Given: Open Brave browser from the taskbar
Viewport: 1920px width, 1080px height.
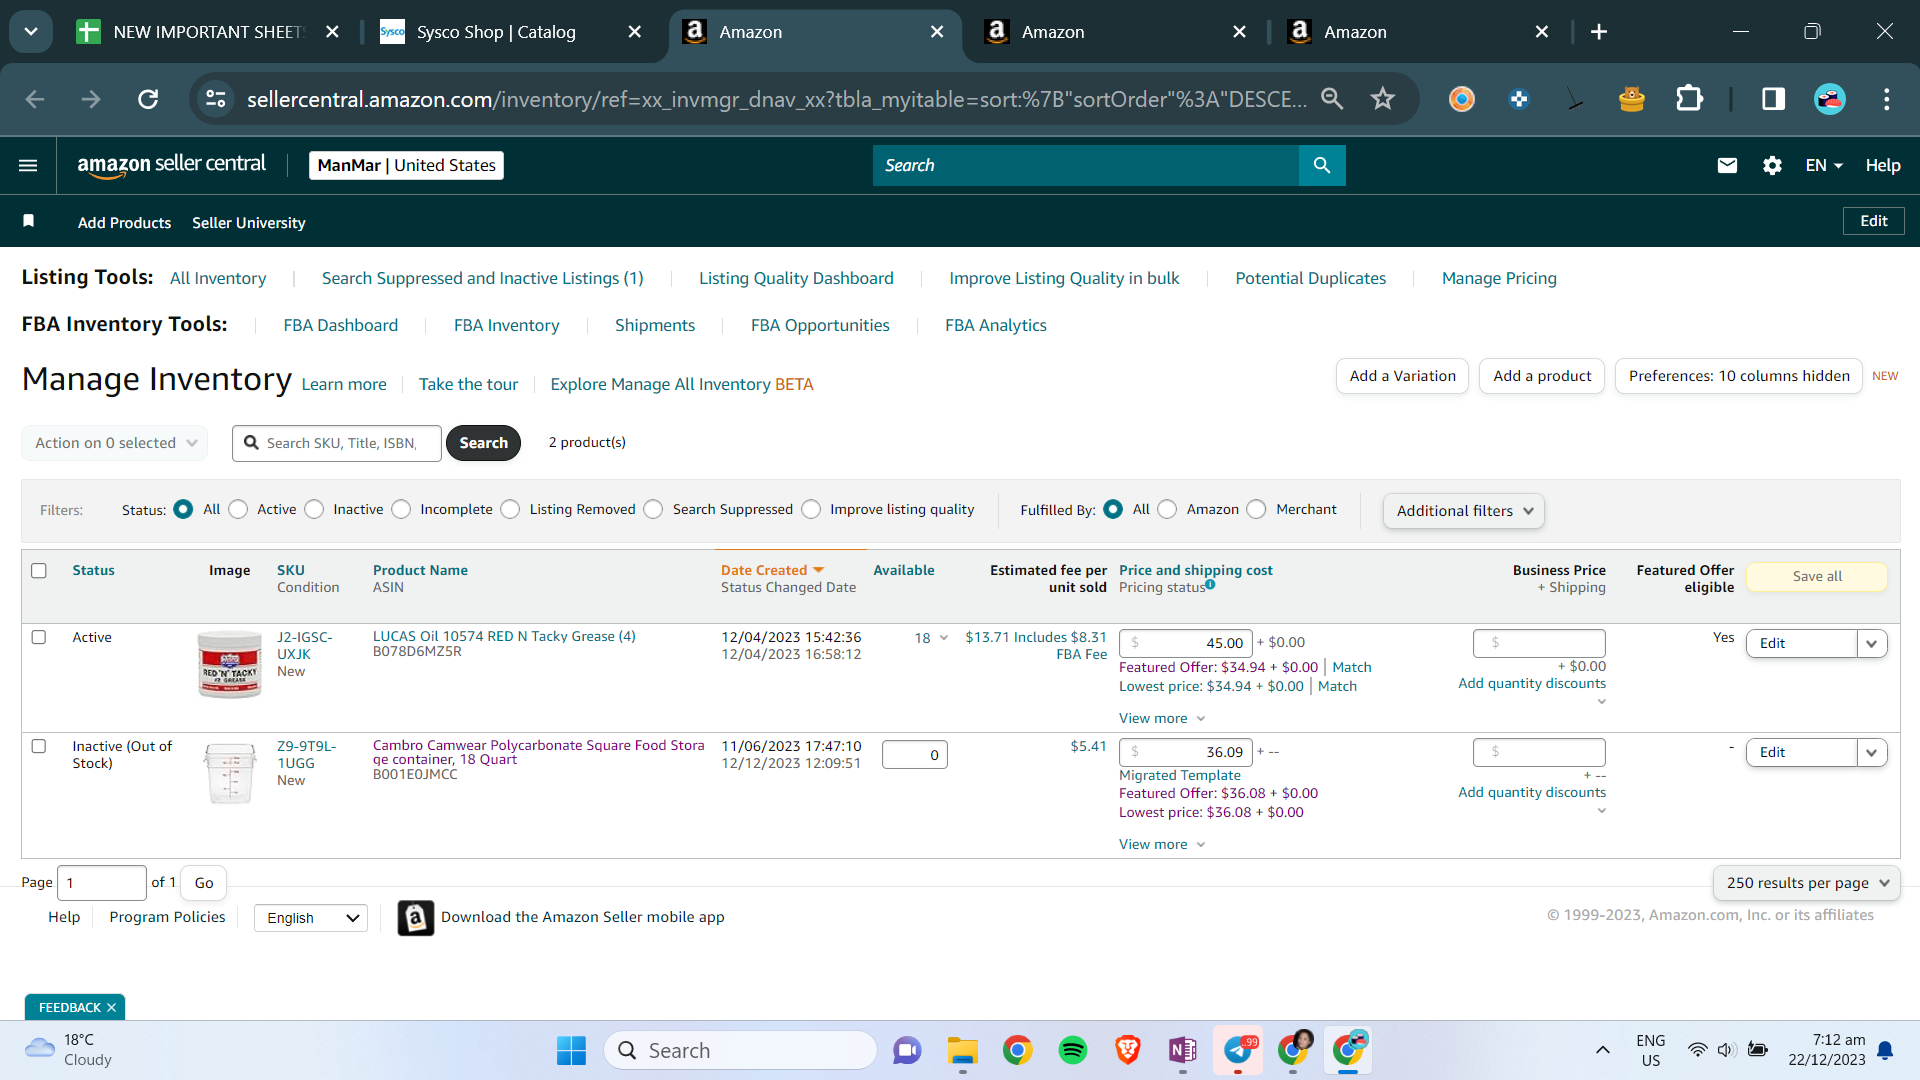Looking at the screenshot, I should point(1128,1050).
